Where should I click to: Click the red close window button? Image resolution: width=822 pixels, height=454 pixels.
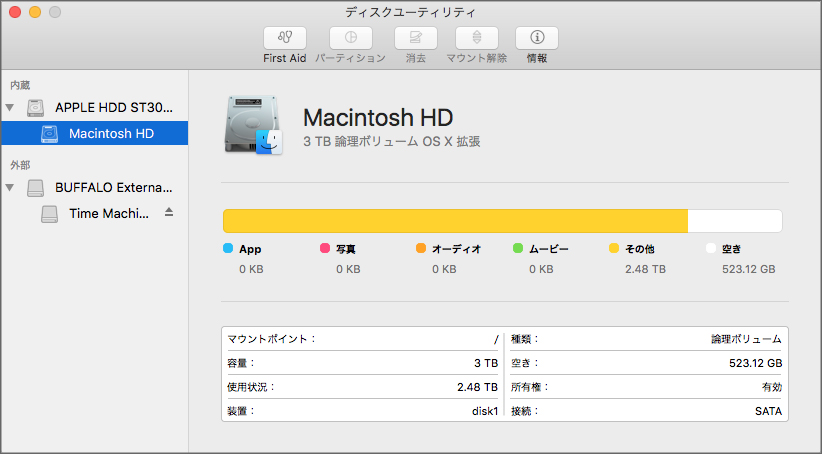(15, 12)
